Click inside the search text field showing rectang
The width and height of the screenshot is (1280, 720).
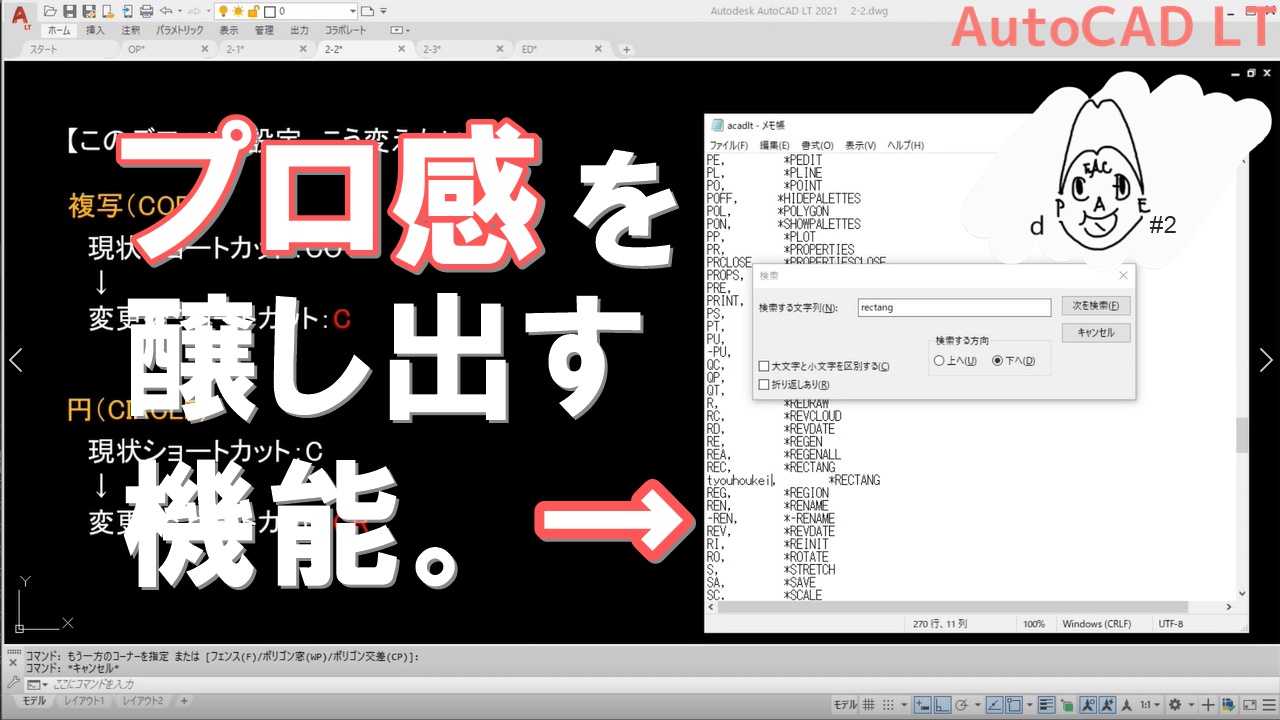953,307
